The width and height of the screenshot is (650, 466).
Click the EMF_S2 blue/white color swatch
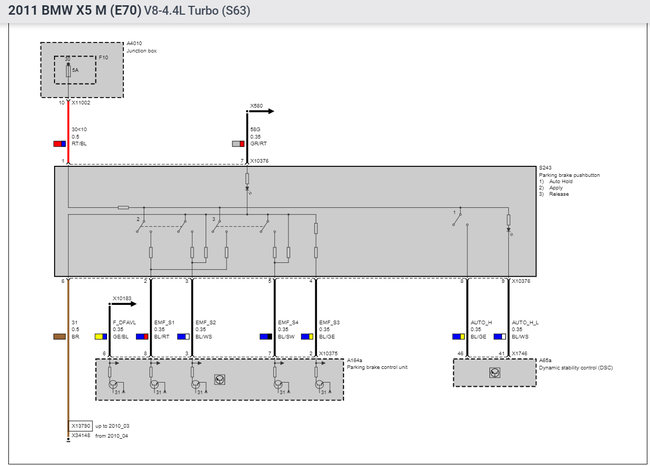pyautogui.click(x=183, y=337)
